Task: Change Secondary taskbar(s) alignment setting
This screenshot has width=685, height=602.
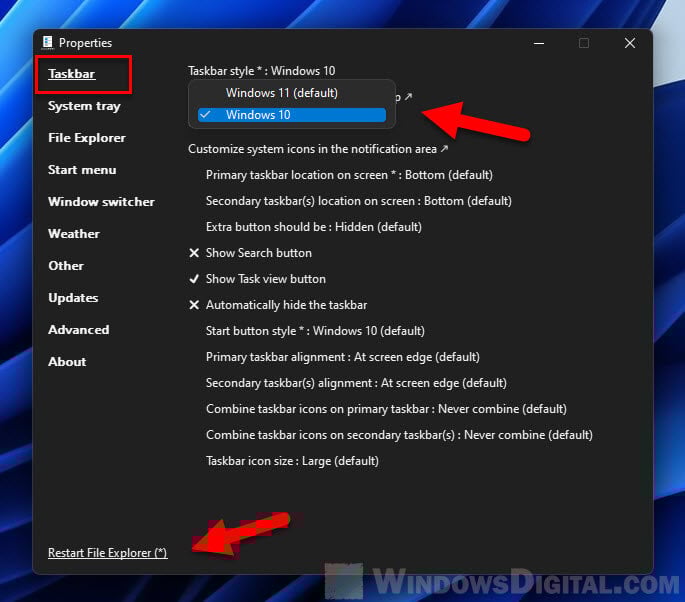Action: coord(356,383)
